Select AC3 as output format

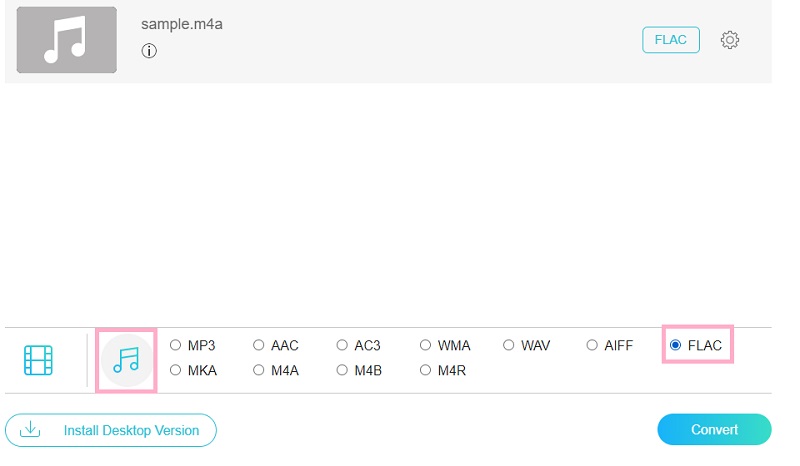click(343, 345)
